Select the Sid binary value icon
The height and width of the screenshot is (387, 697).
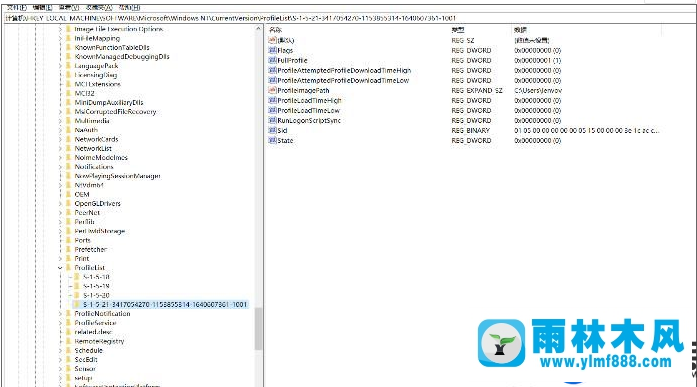pos(272,130)
